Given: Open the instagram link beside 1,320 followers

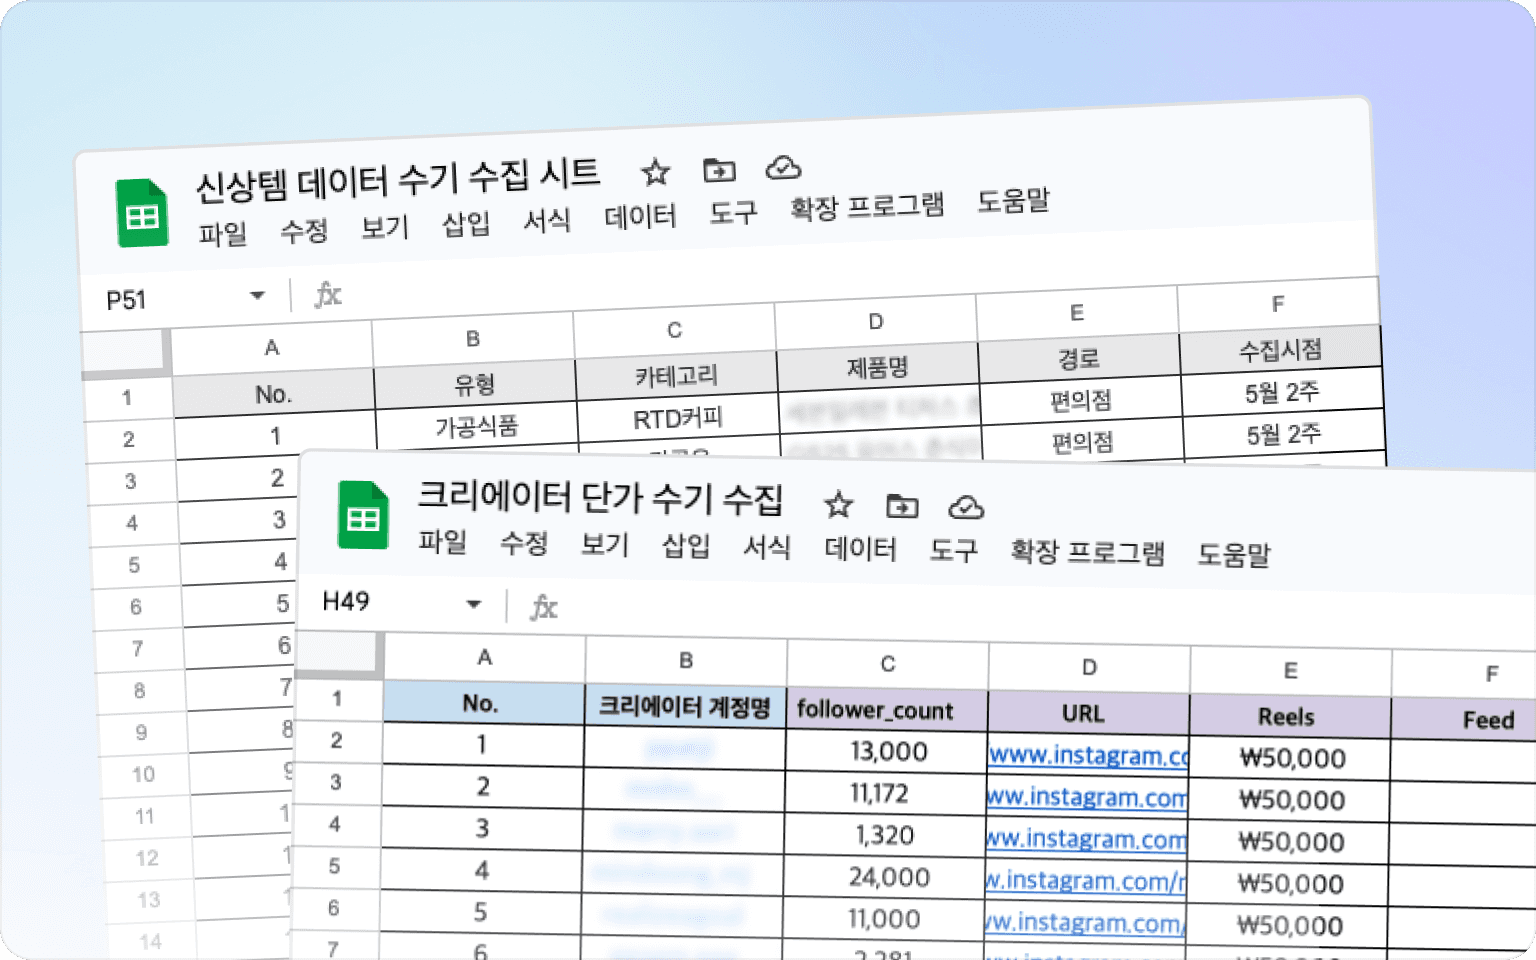Looking at the screenshot, I should [x=1087, y=840].
